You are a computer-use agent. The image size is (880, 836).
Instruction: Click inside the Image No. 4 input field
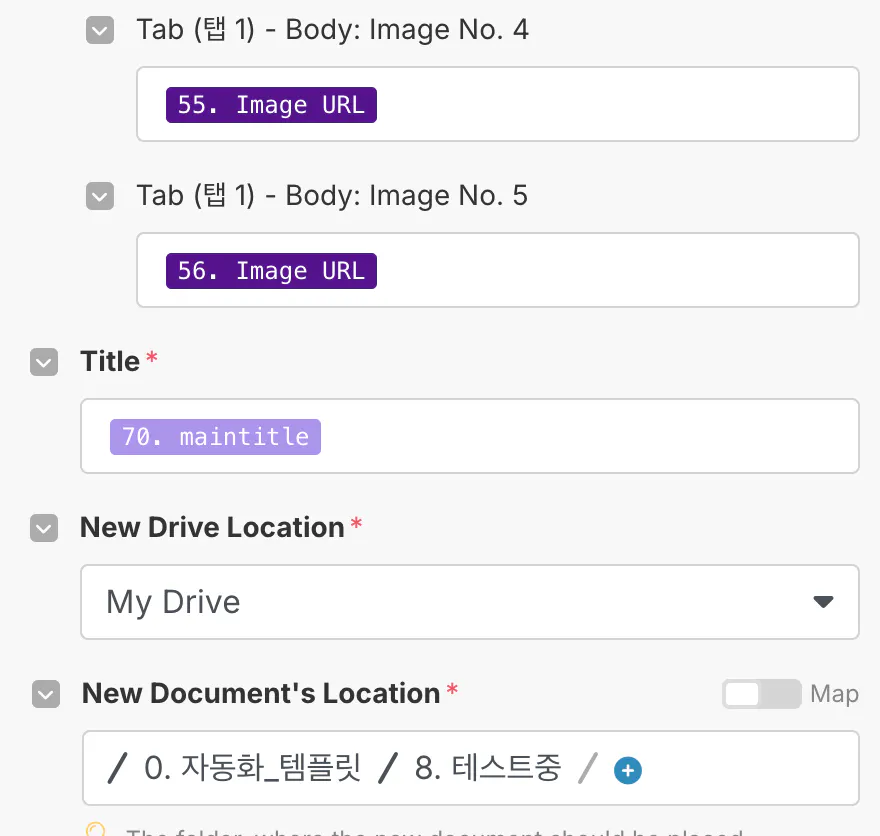[610, 105]
